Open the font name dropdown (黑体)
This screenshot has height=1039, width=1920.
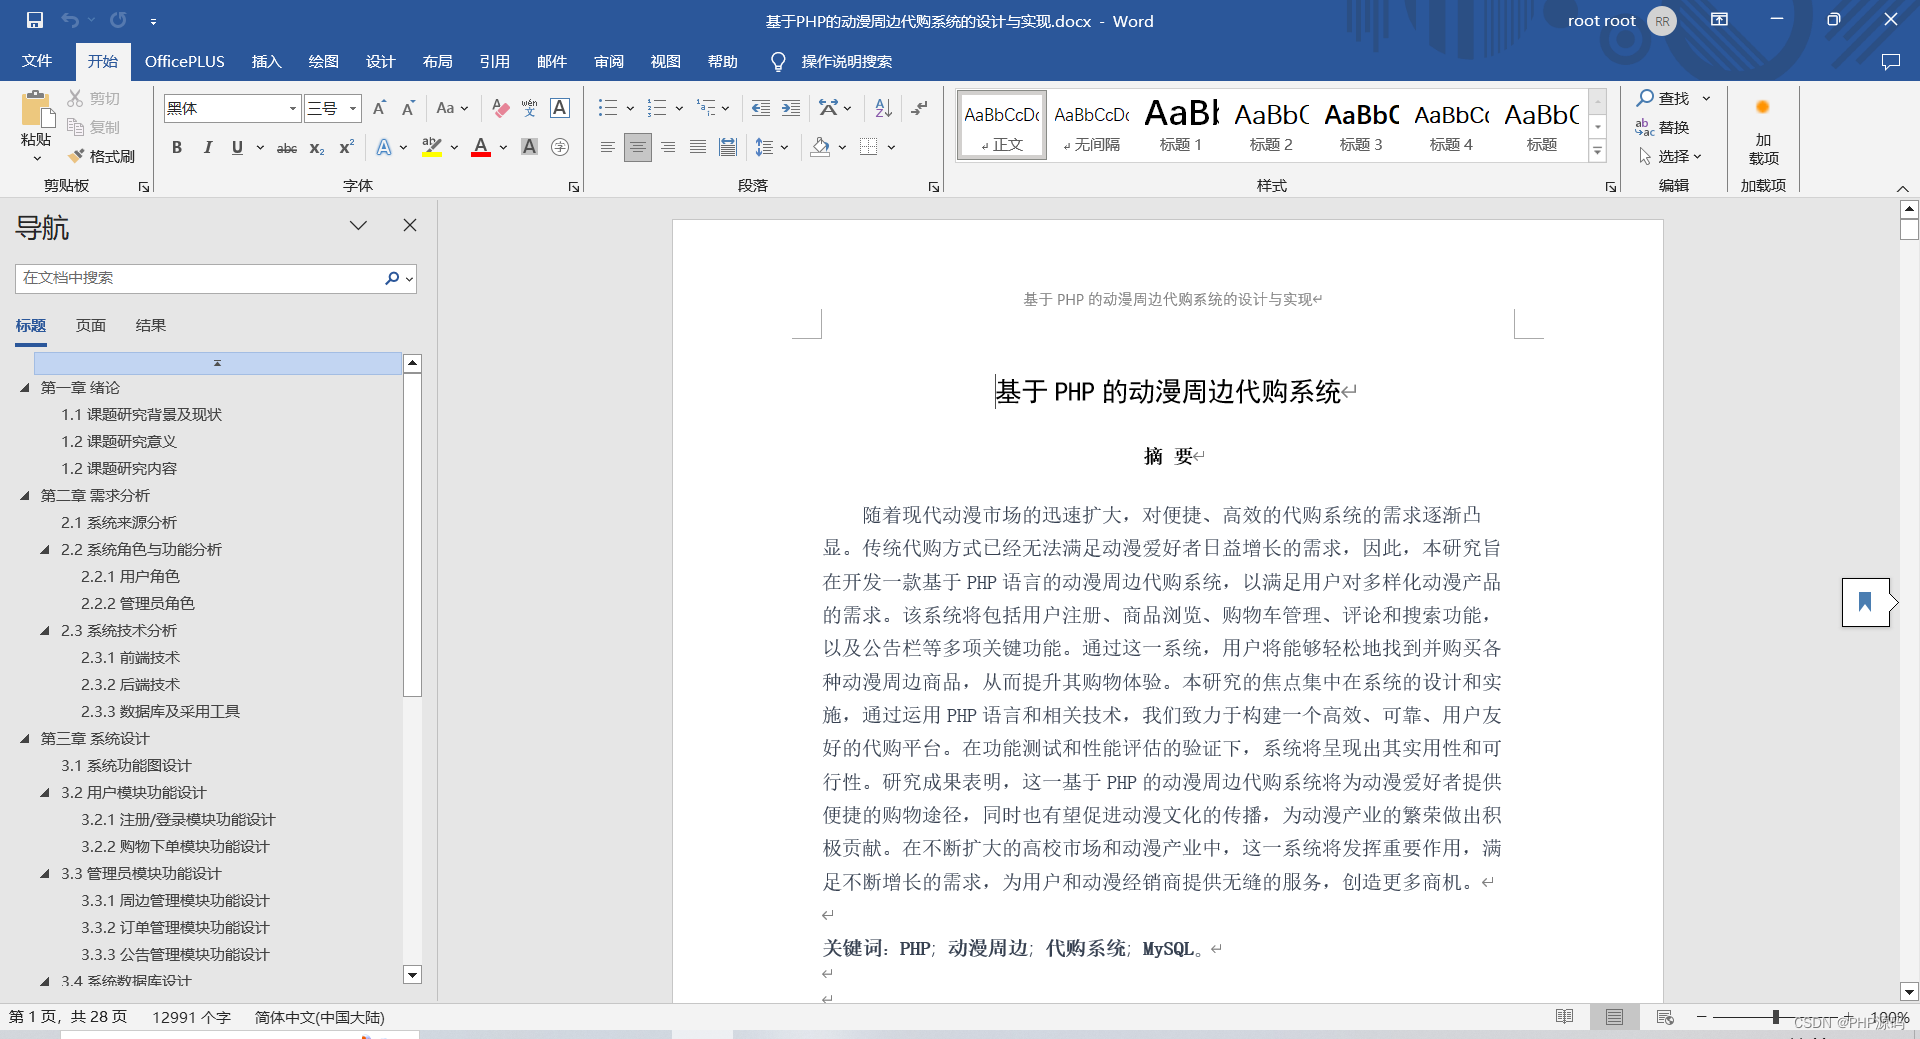pos(293,108)
